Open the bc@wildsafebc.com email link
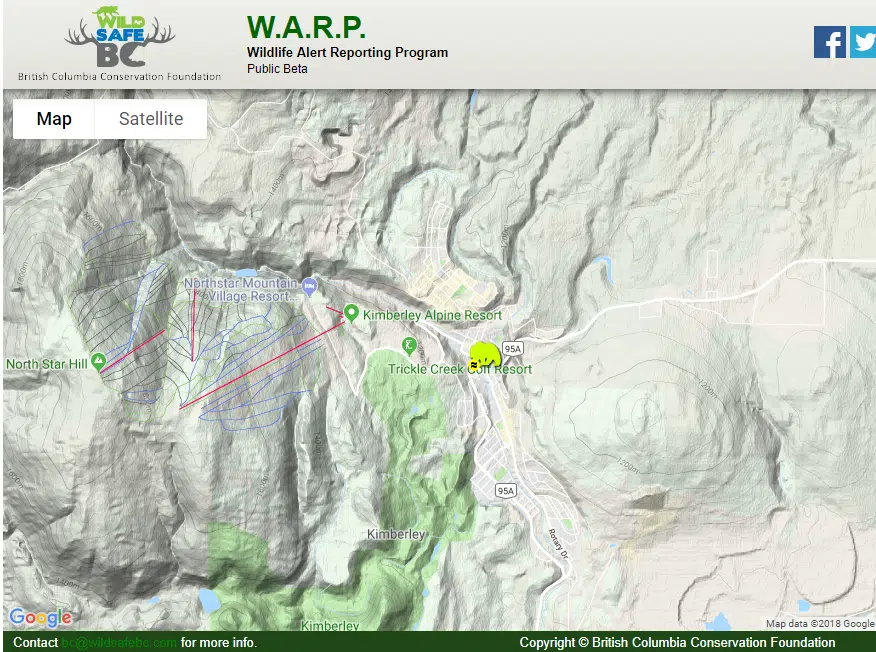The image size is (876, 652). (119, 643)
